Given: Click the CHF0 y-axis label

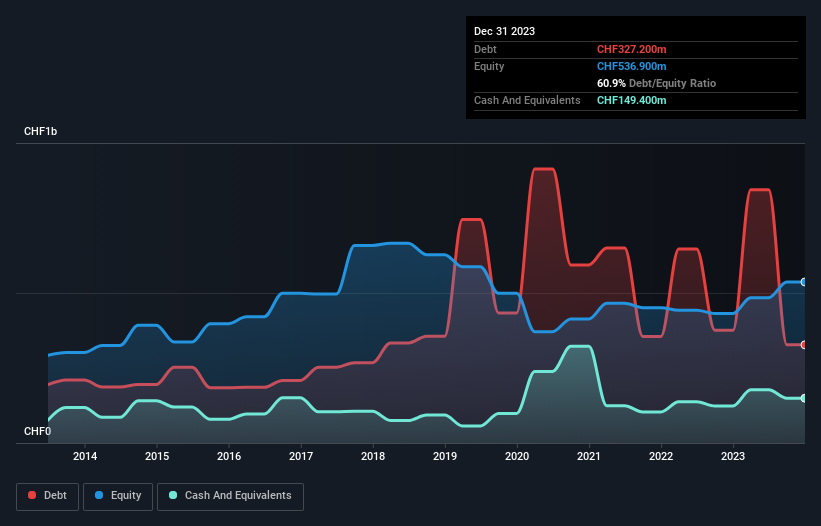Looking at the screenshot, I should point(37,431).
